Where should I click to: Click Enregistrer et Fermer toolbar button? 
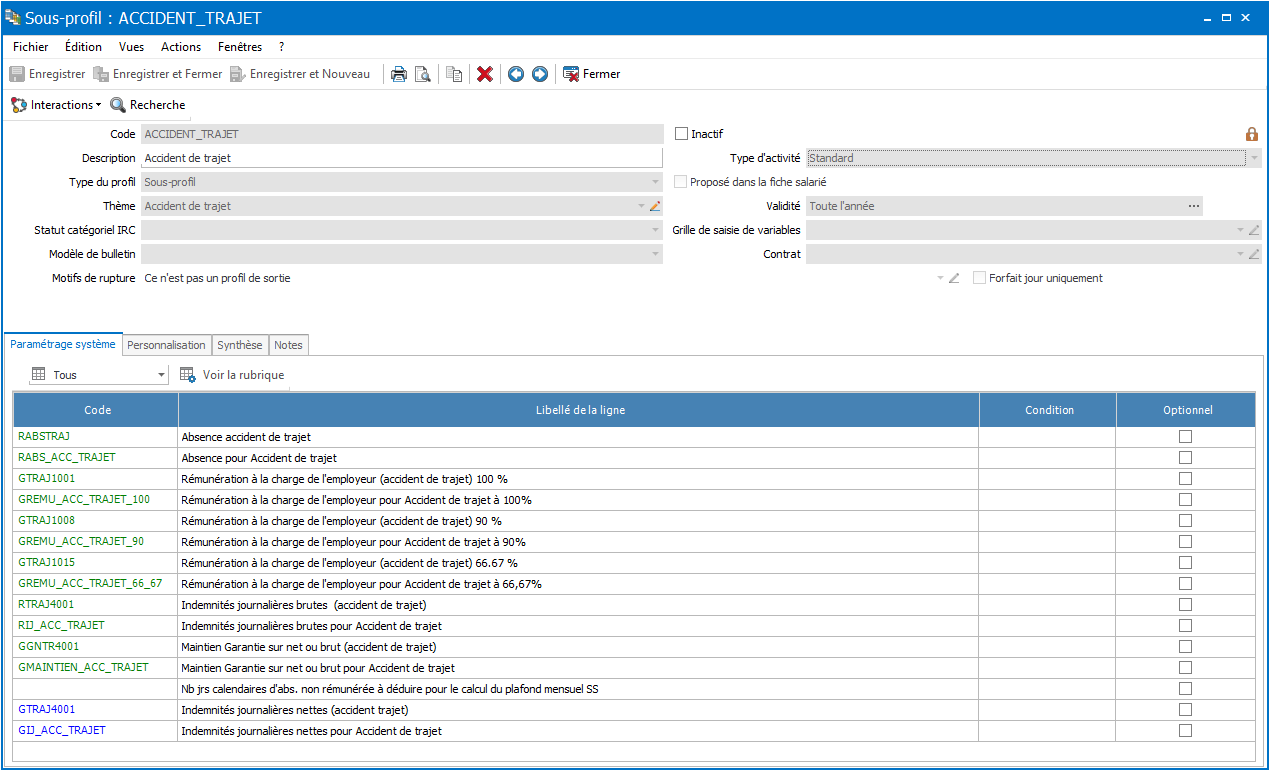[158, 74]
